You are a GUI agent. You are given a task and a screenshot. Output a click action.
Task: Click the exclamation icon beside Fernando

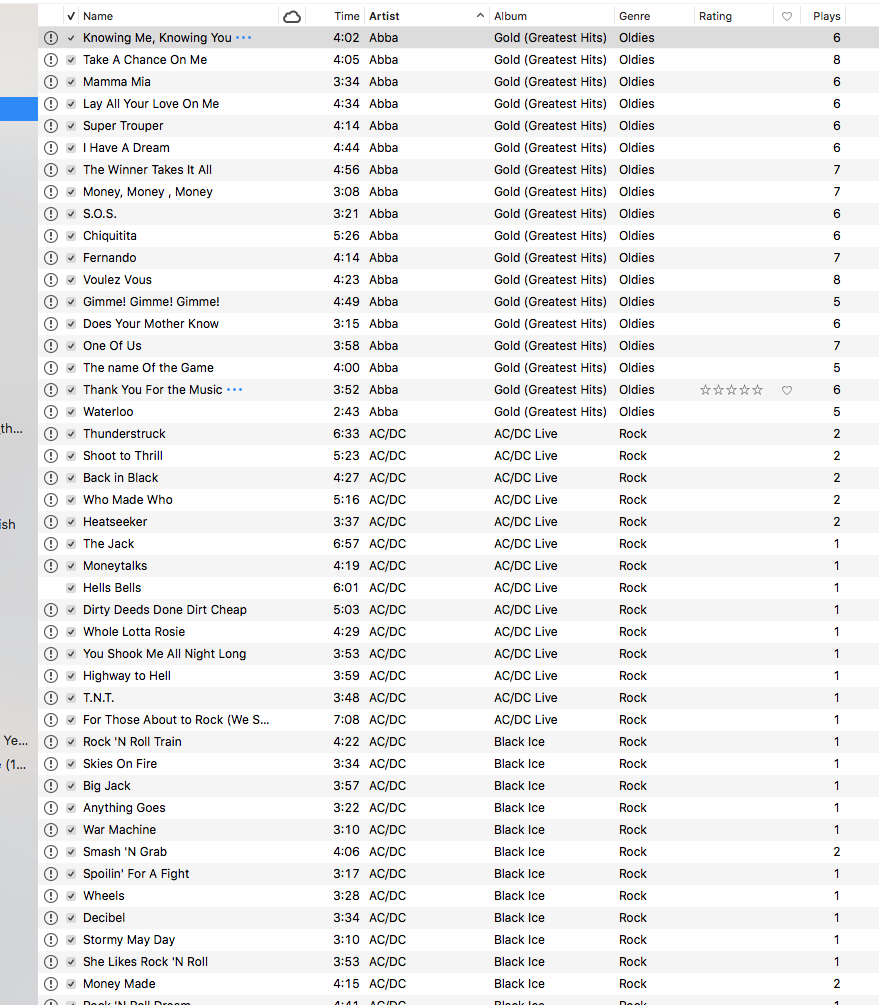[51, 258]
